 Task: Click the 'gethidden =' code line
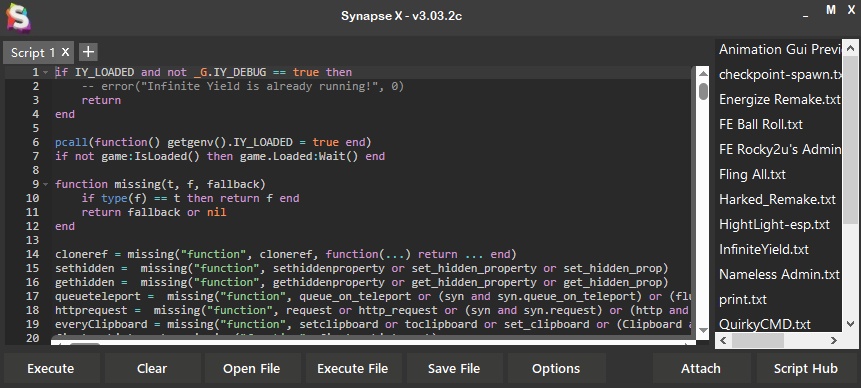[x=361, y=283]
